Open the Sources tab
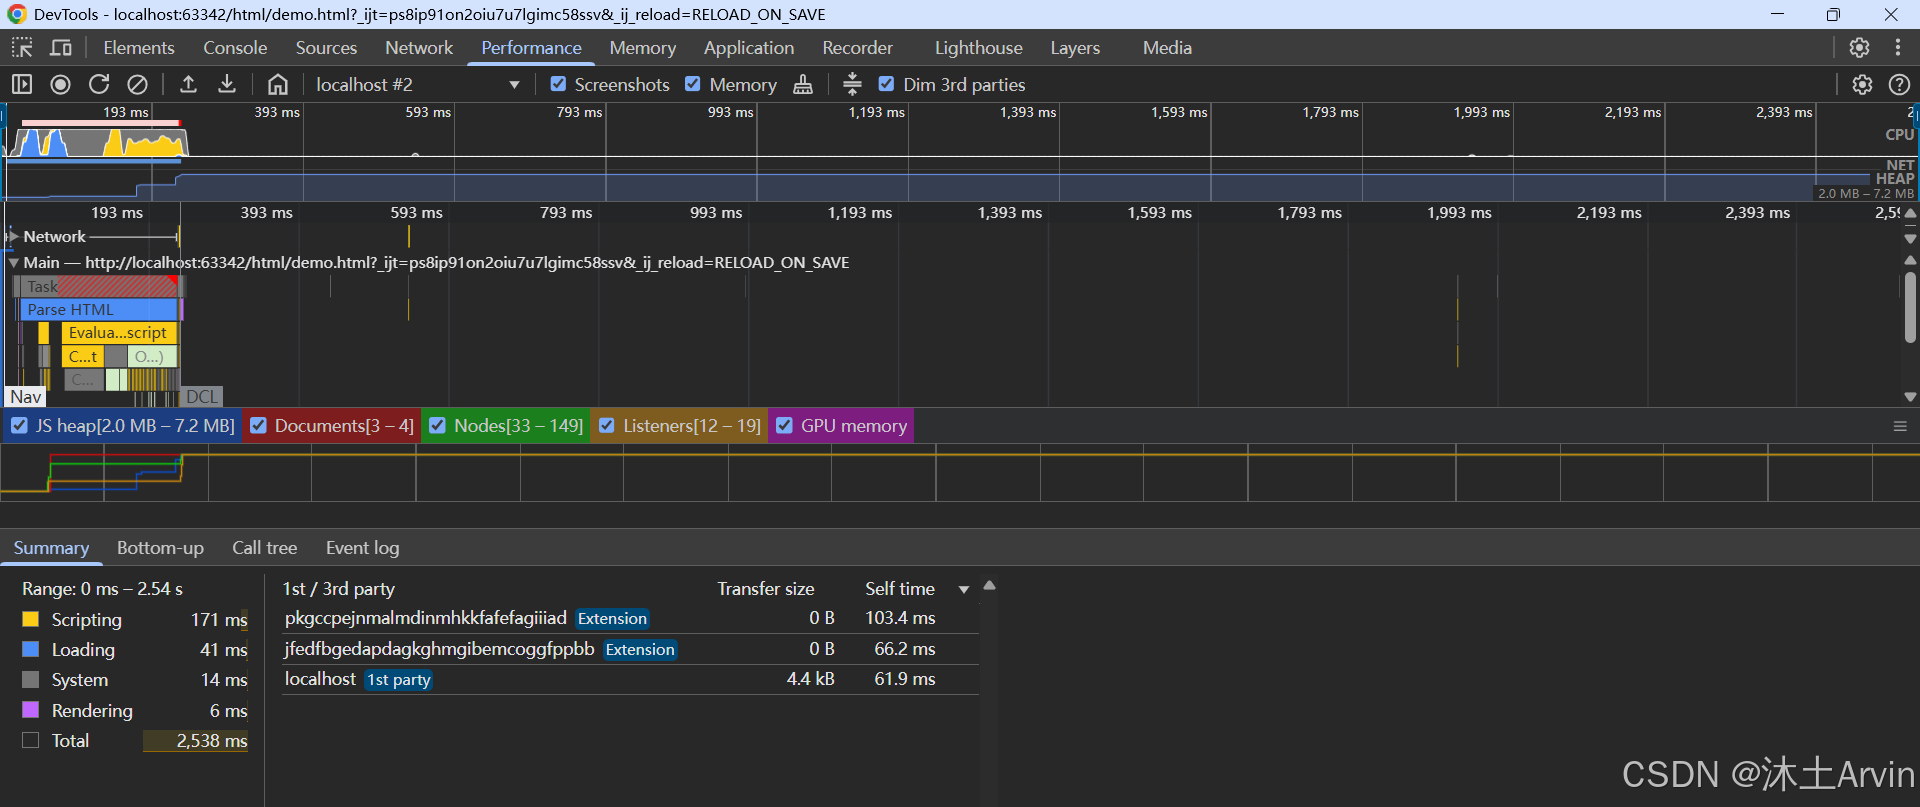Image resolution: width=1920 pixels, height=807 pixels. (326, 48)
